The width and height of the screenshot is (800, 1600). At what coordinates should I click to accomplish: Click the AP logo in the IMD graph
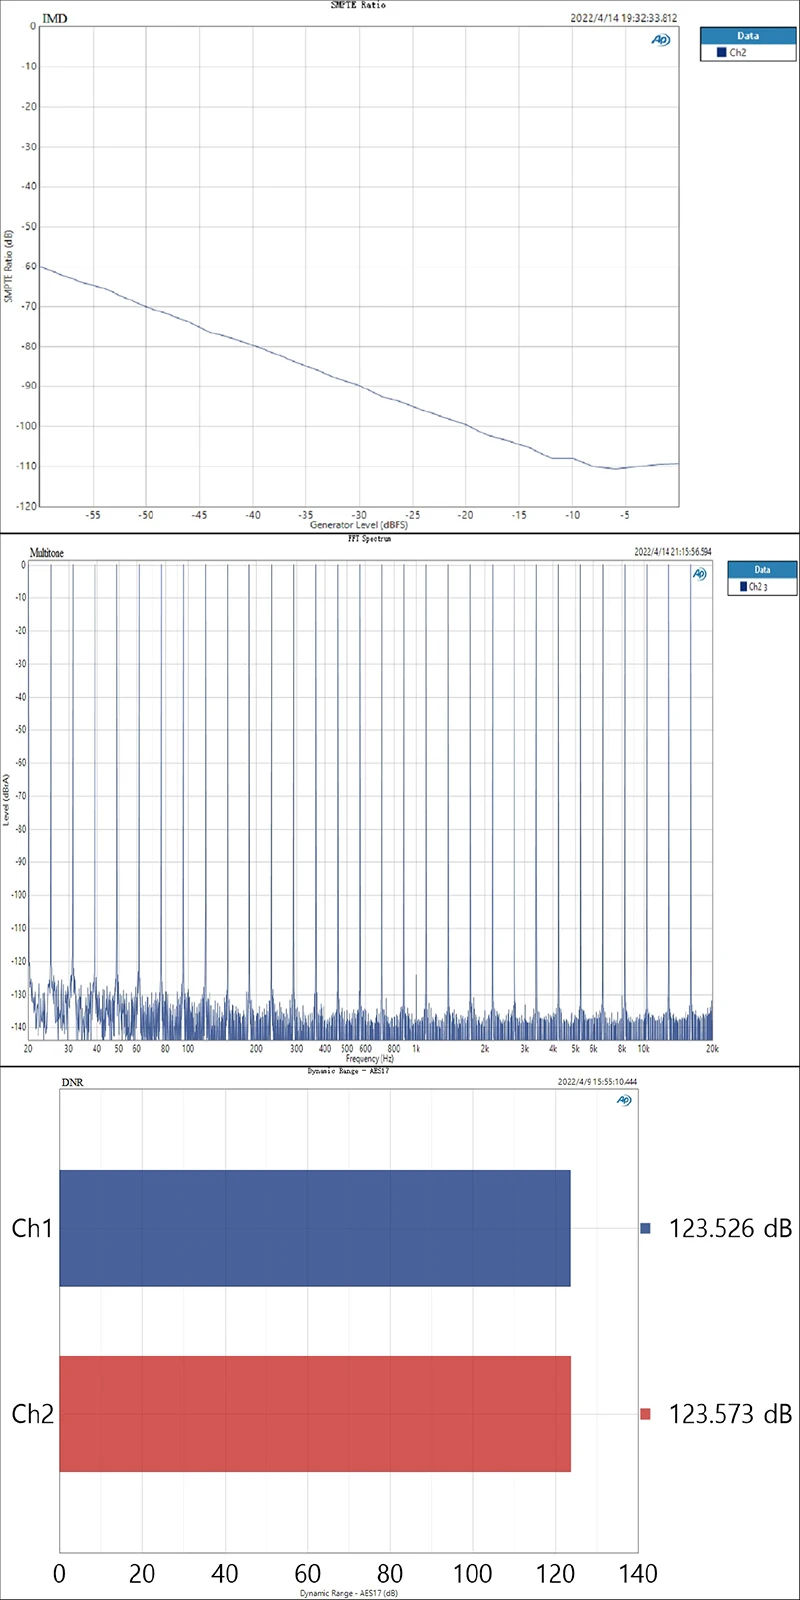[x=661, y=40]
